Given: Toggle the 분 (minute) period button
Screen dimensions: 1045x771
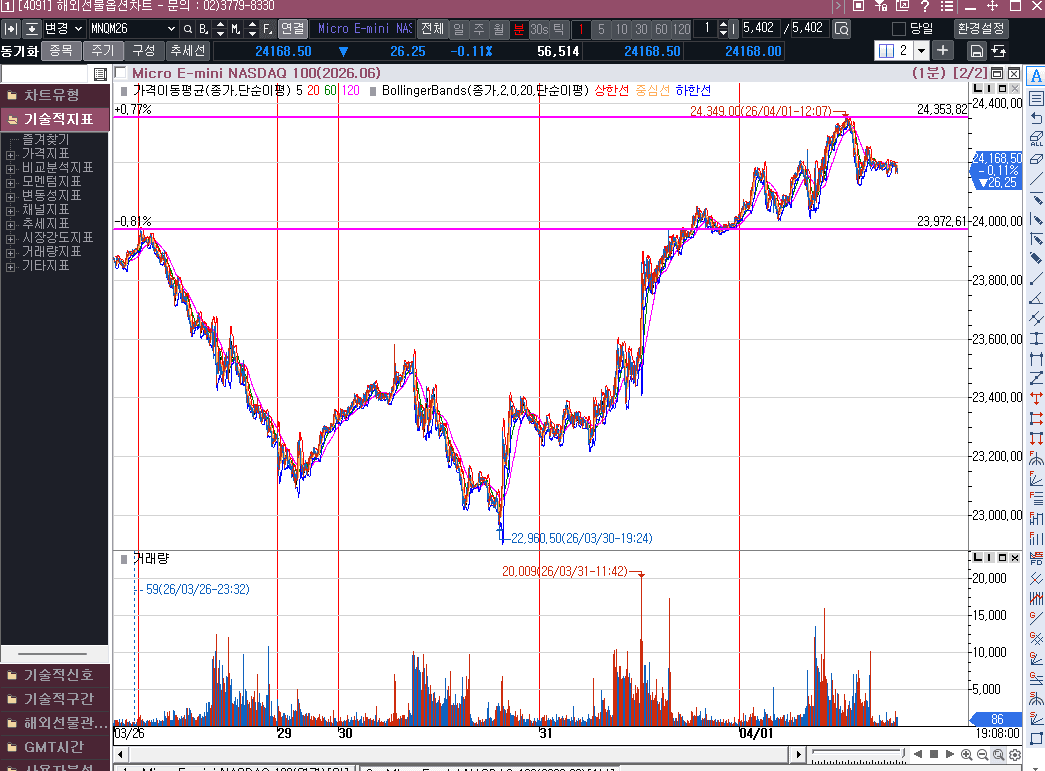Looking at the screenshot, I should (519, 29).
